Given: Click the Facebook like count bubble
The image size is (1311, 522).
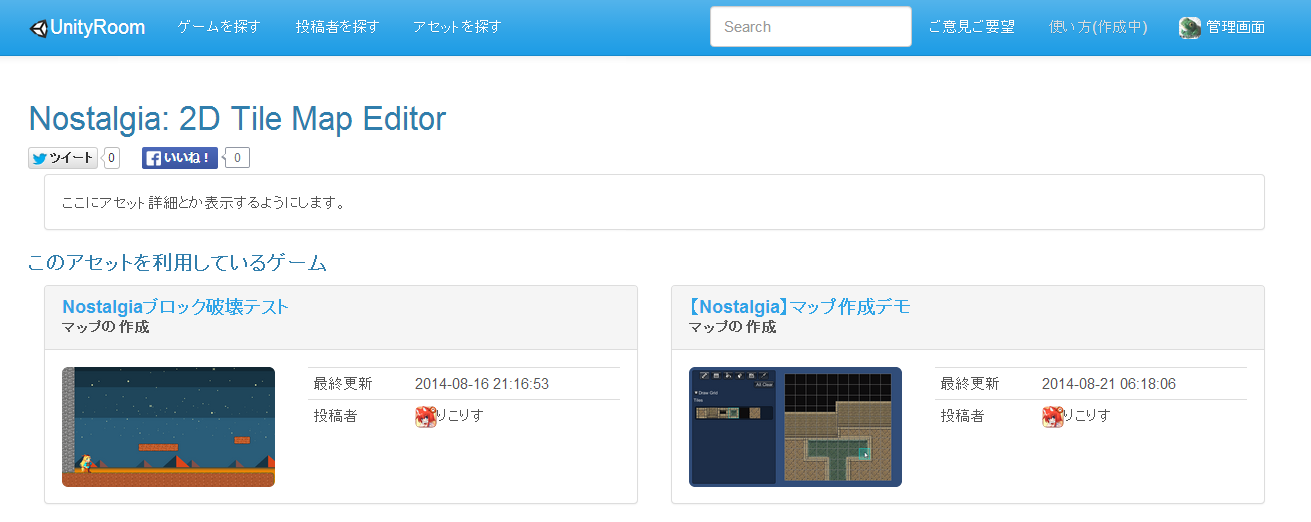Looking at the screenshot, I should point(238,158).
